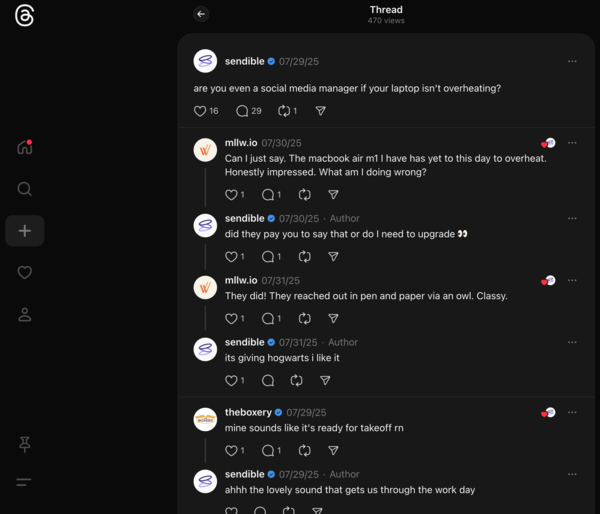Open more options on theboxery's reply
The width and height of the screenshot is (600, 514).
(572, 412)
